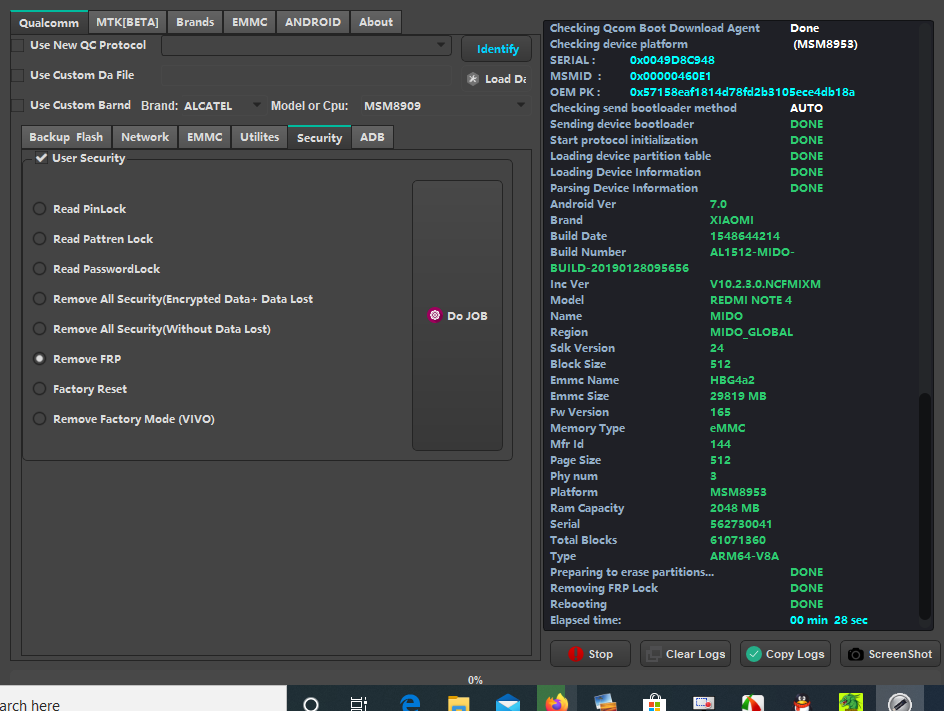Open Task View in taskbar

click(x=359, y=703)
